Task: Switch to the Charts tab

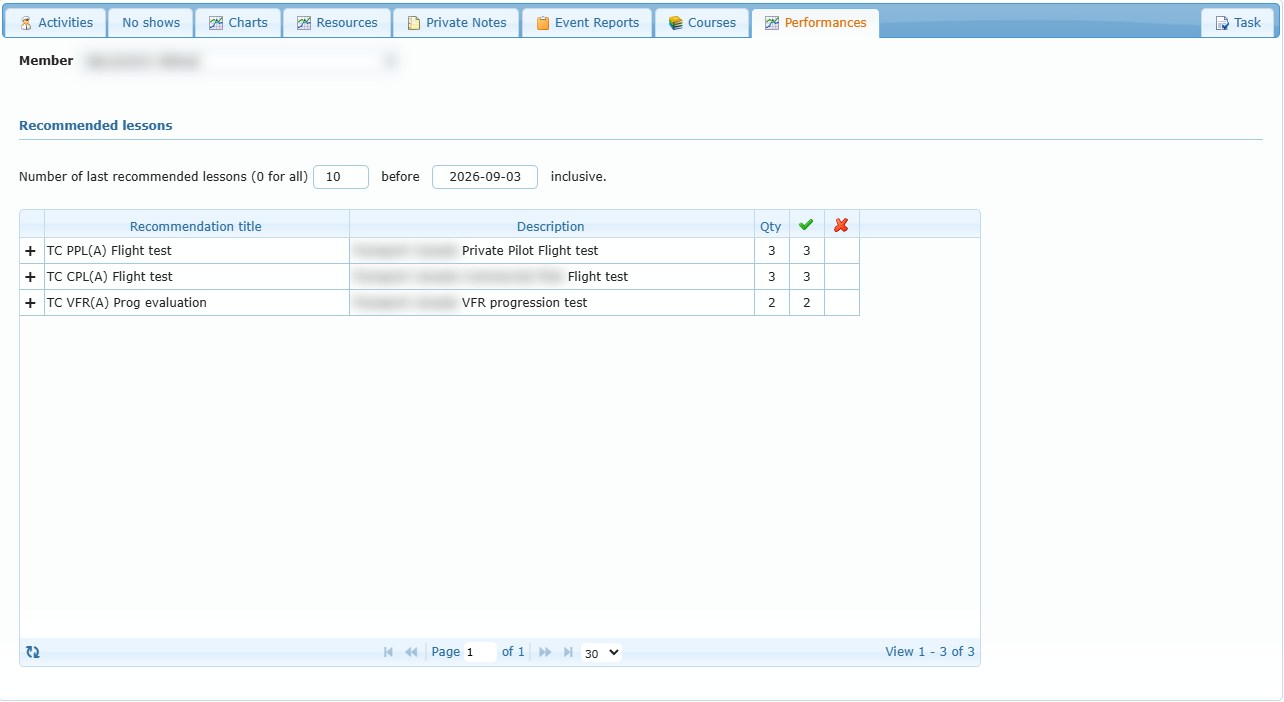Action: tap(238, 23)
